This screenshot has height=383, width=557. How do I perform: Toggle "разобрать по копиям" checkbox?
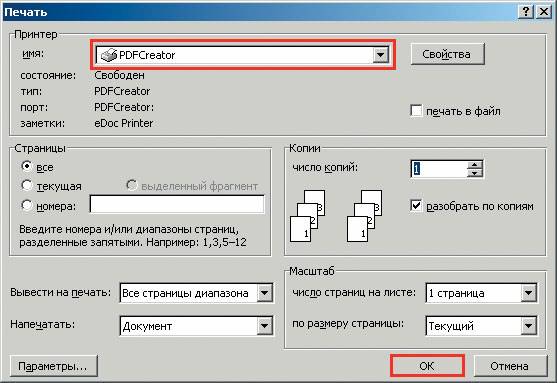coord(416,205)
